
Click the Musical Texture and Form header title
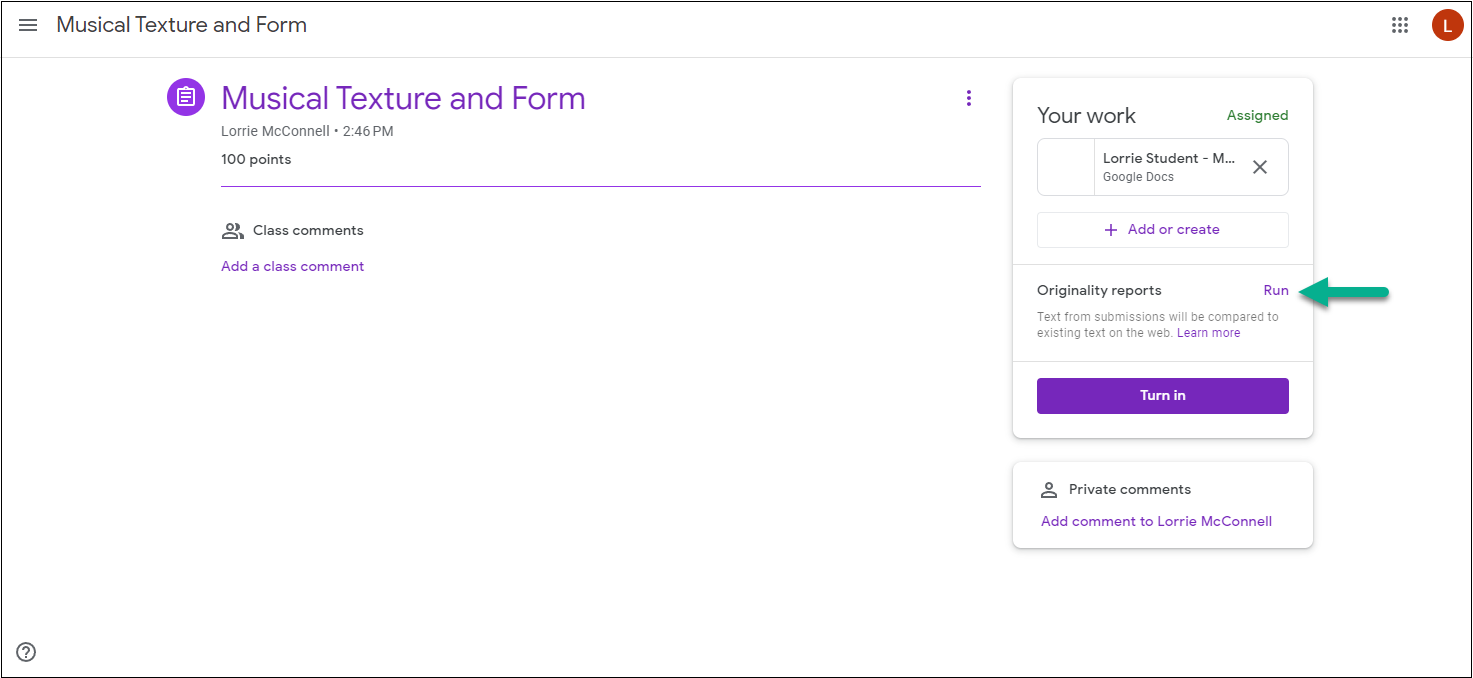click(x=182, y=25)
